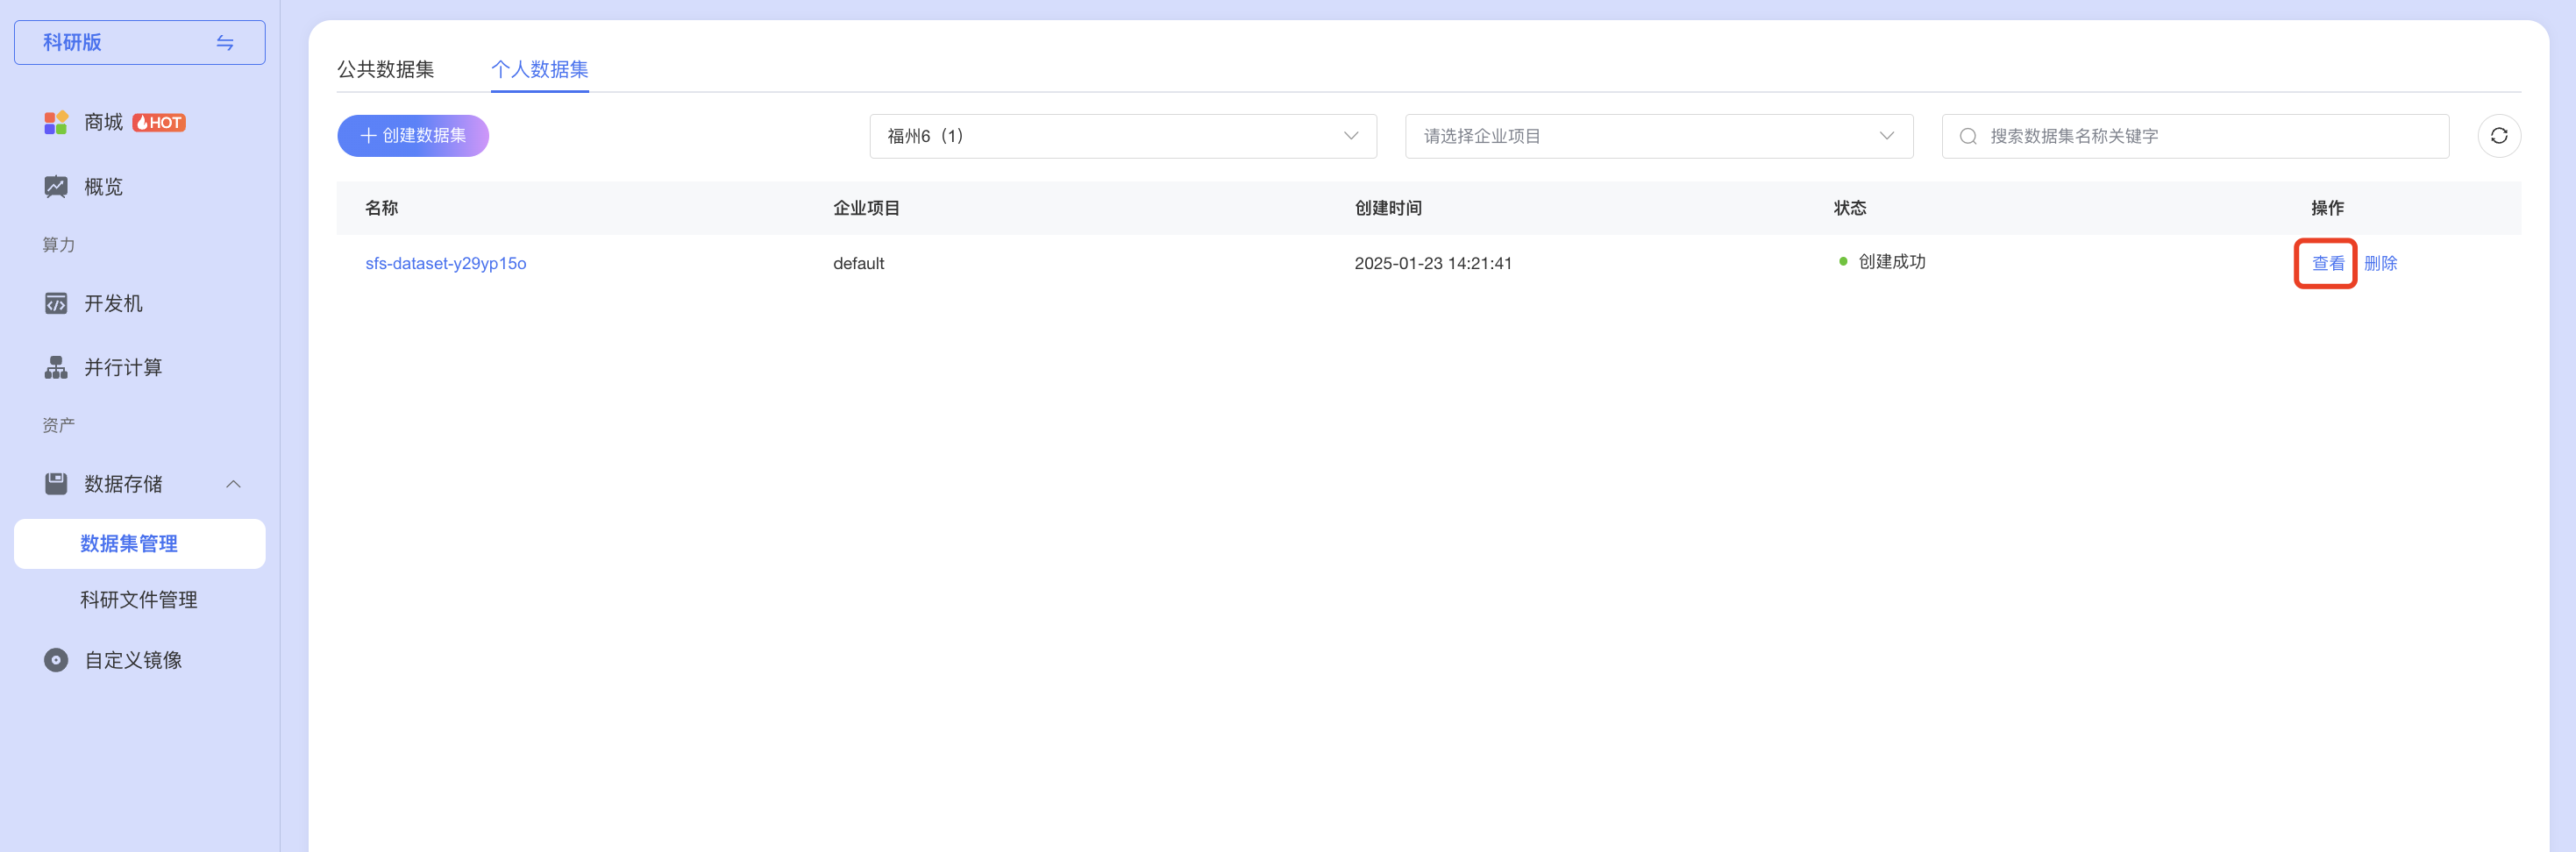Image resolution: width=2576 pixels, height=852 pixels.
Task: Click the 开发机 code window icon
Action: click(x=56, y=303)
